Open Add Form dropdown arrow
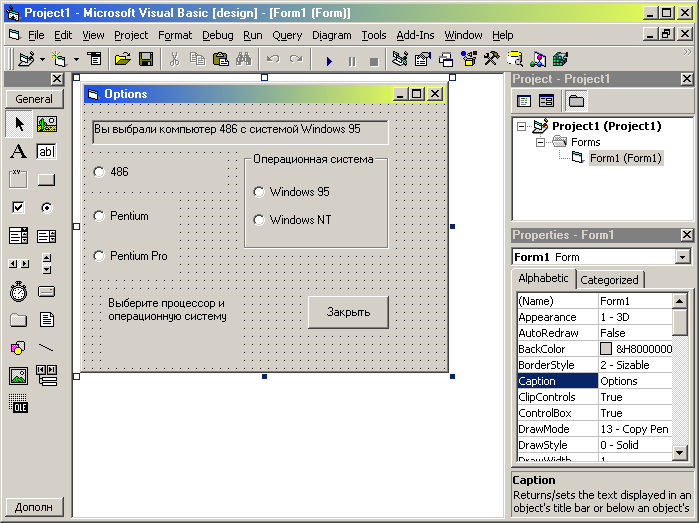The width and height of the screenshot is (699, 523). point(76,59)
